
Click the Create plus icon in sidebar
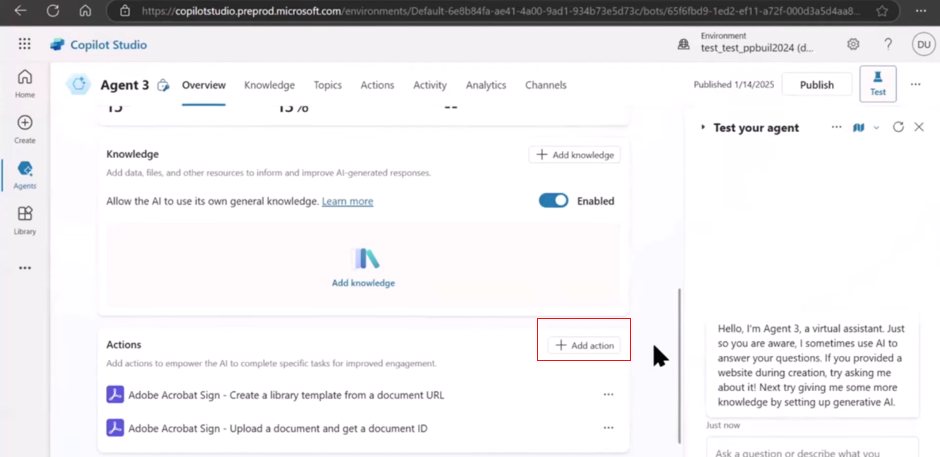[25, 128]
